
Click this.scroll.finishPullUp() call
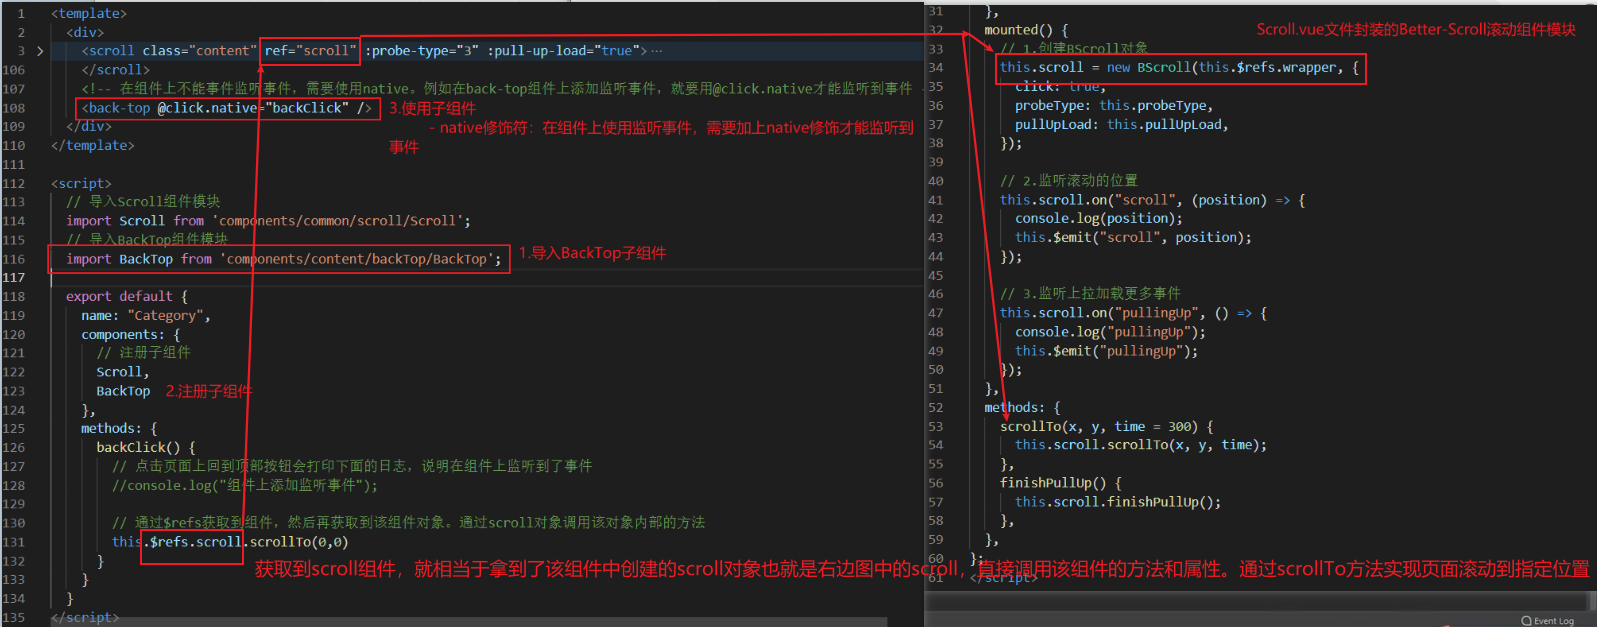(x=1118, y=502)
